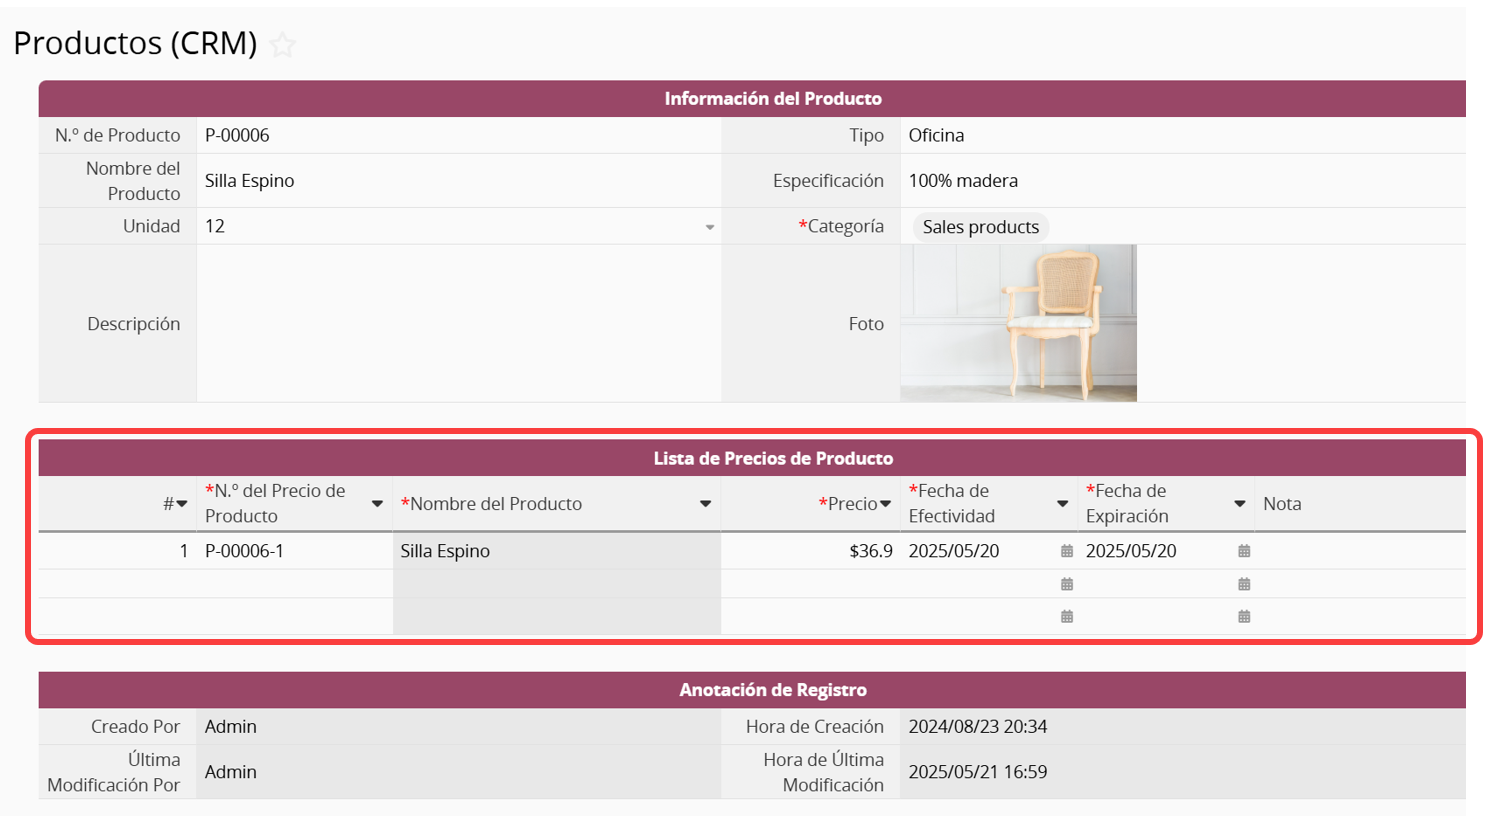Open calendar for first row Fecha de Expiración
Viewport: 1498px width, 816px height.
(1243, 551)
